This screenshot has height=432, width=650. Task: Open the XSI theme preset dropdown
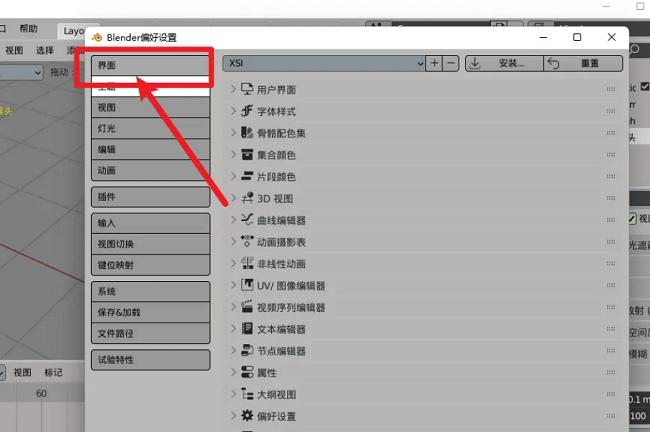(323, 63)
